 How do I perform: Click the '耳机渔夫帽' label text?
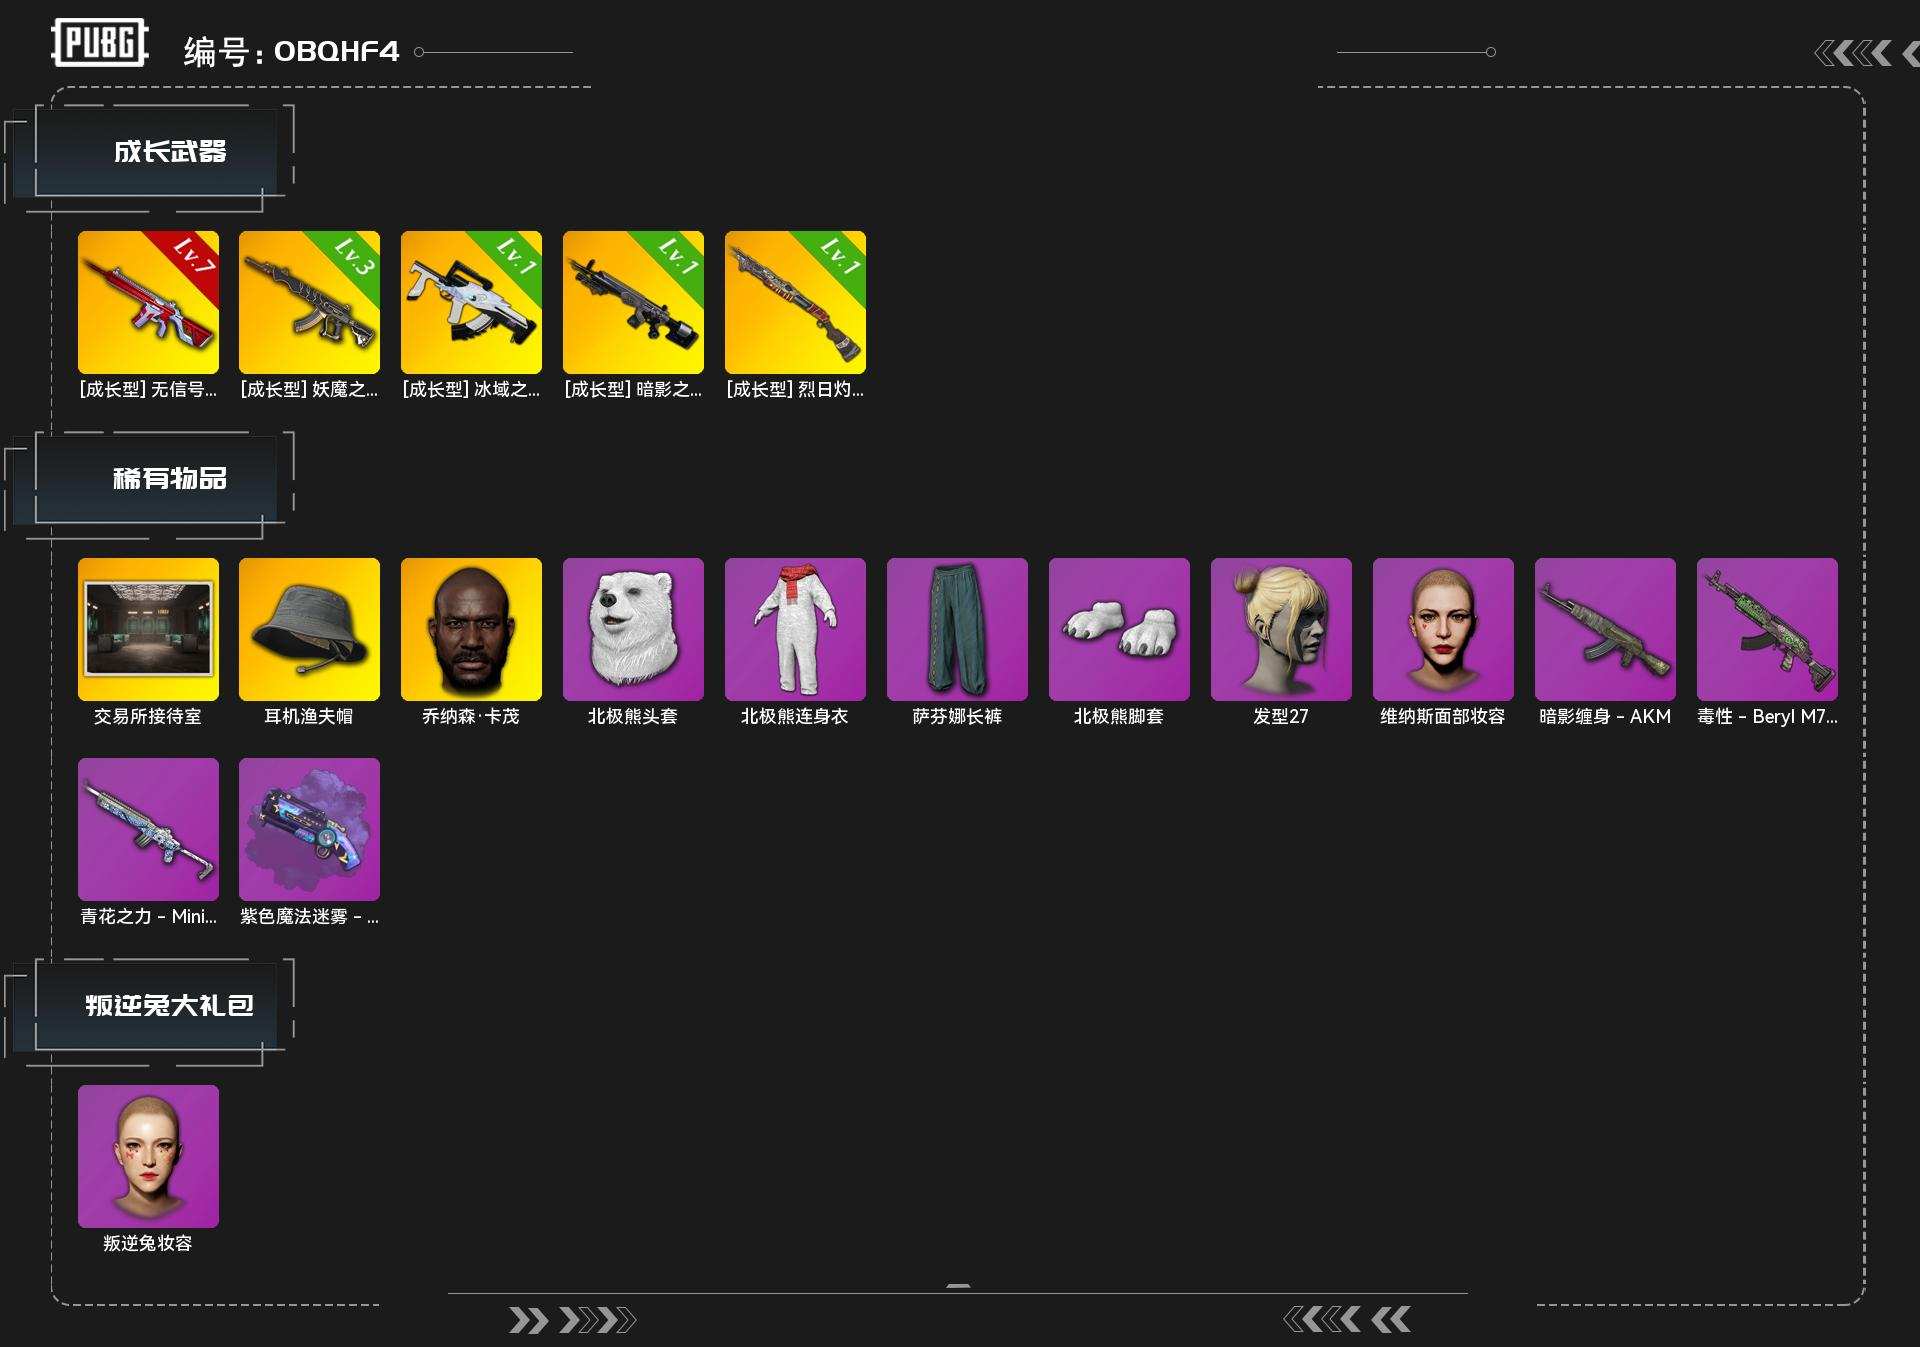pyautogui.click(x=309, y=716)
